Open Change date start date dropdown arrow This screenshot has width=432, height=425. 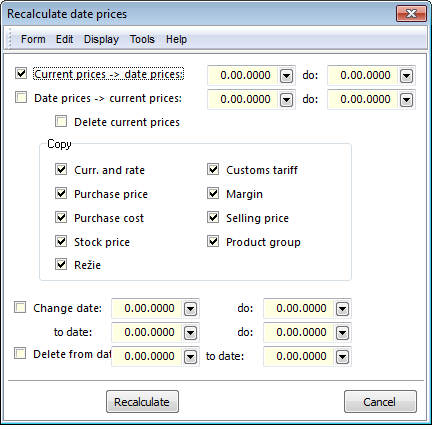[190, 309]
